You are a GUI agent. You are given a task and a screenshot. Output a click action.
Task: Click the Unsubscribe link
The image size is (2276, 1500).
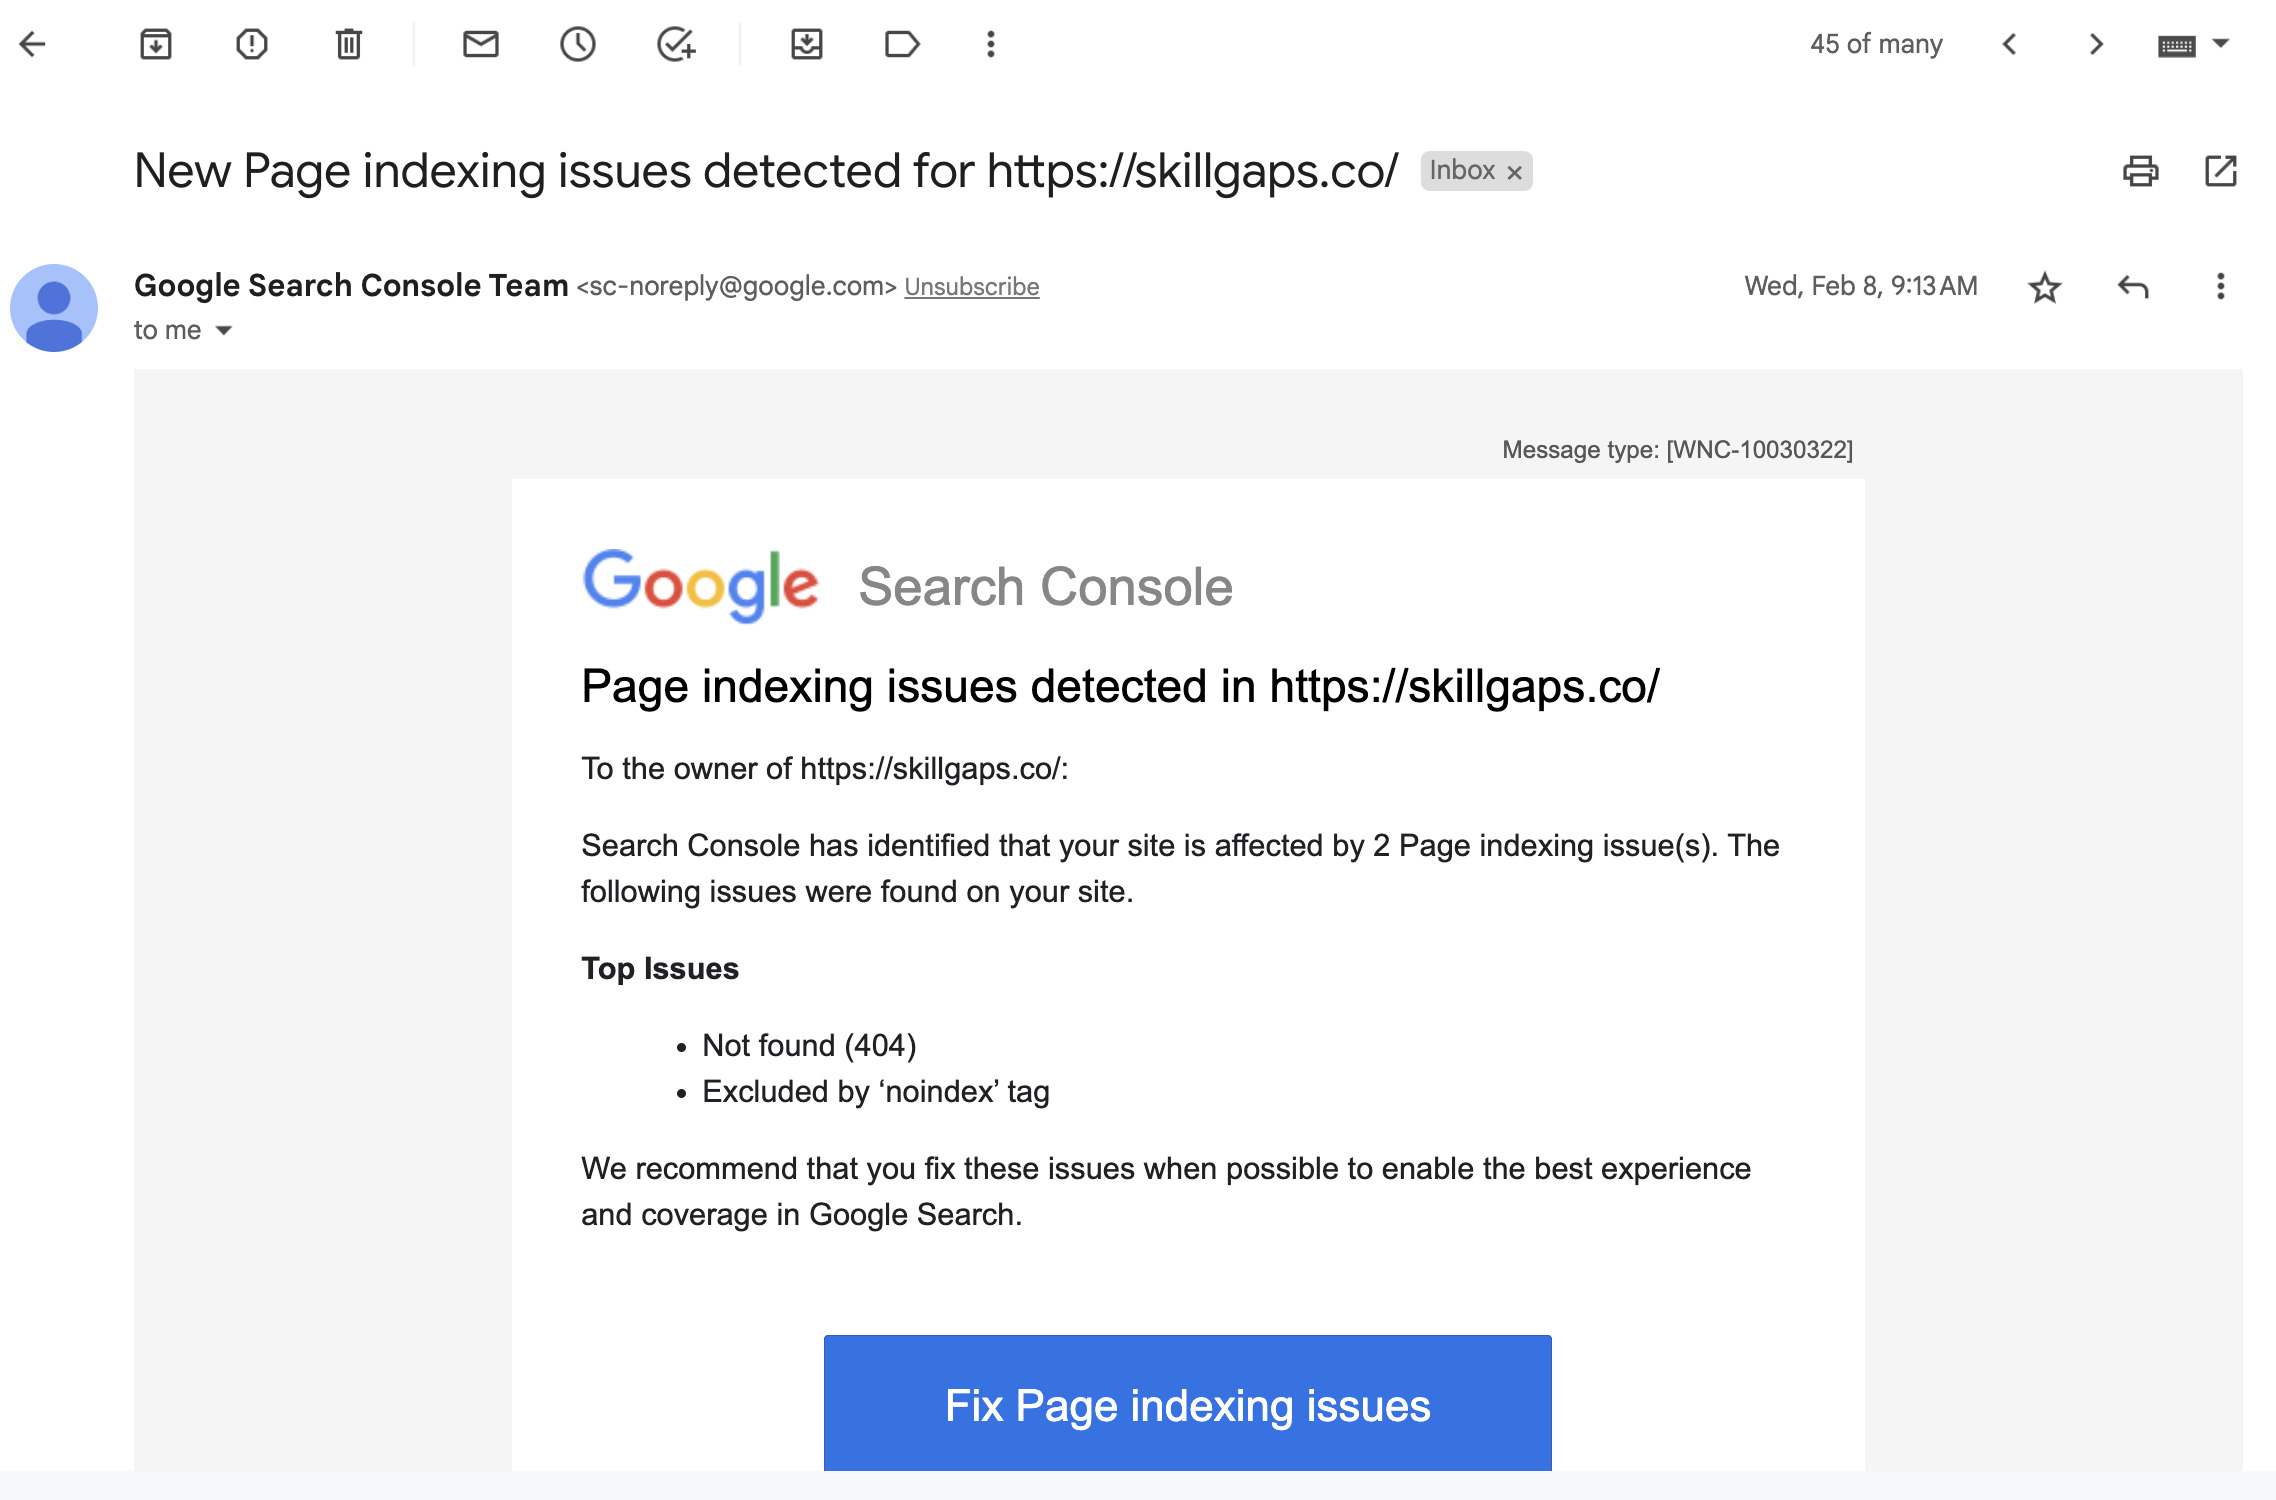971,287
